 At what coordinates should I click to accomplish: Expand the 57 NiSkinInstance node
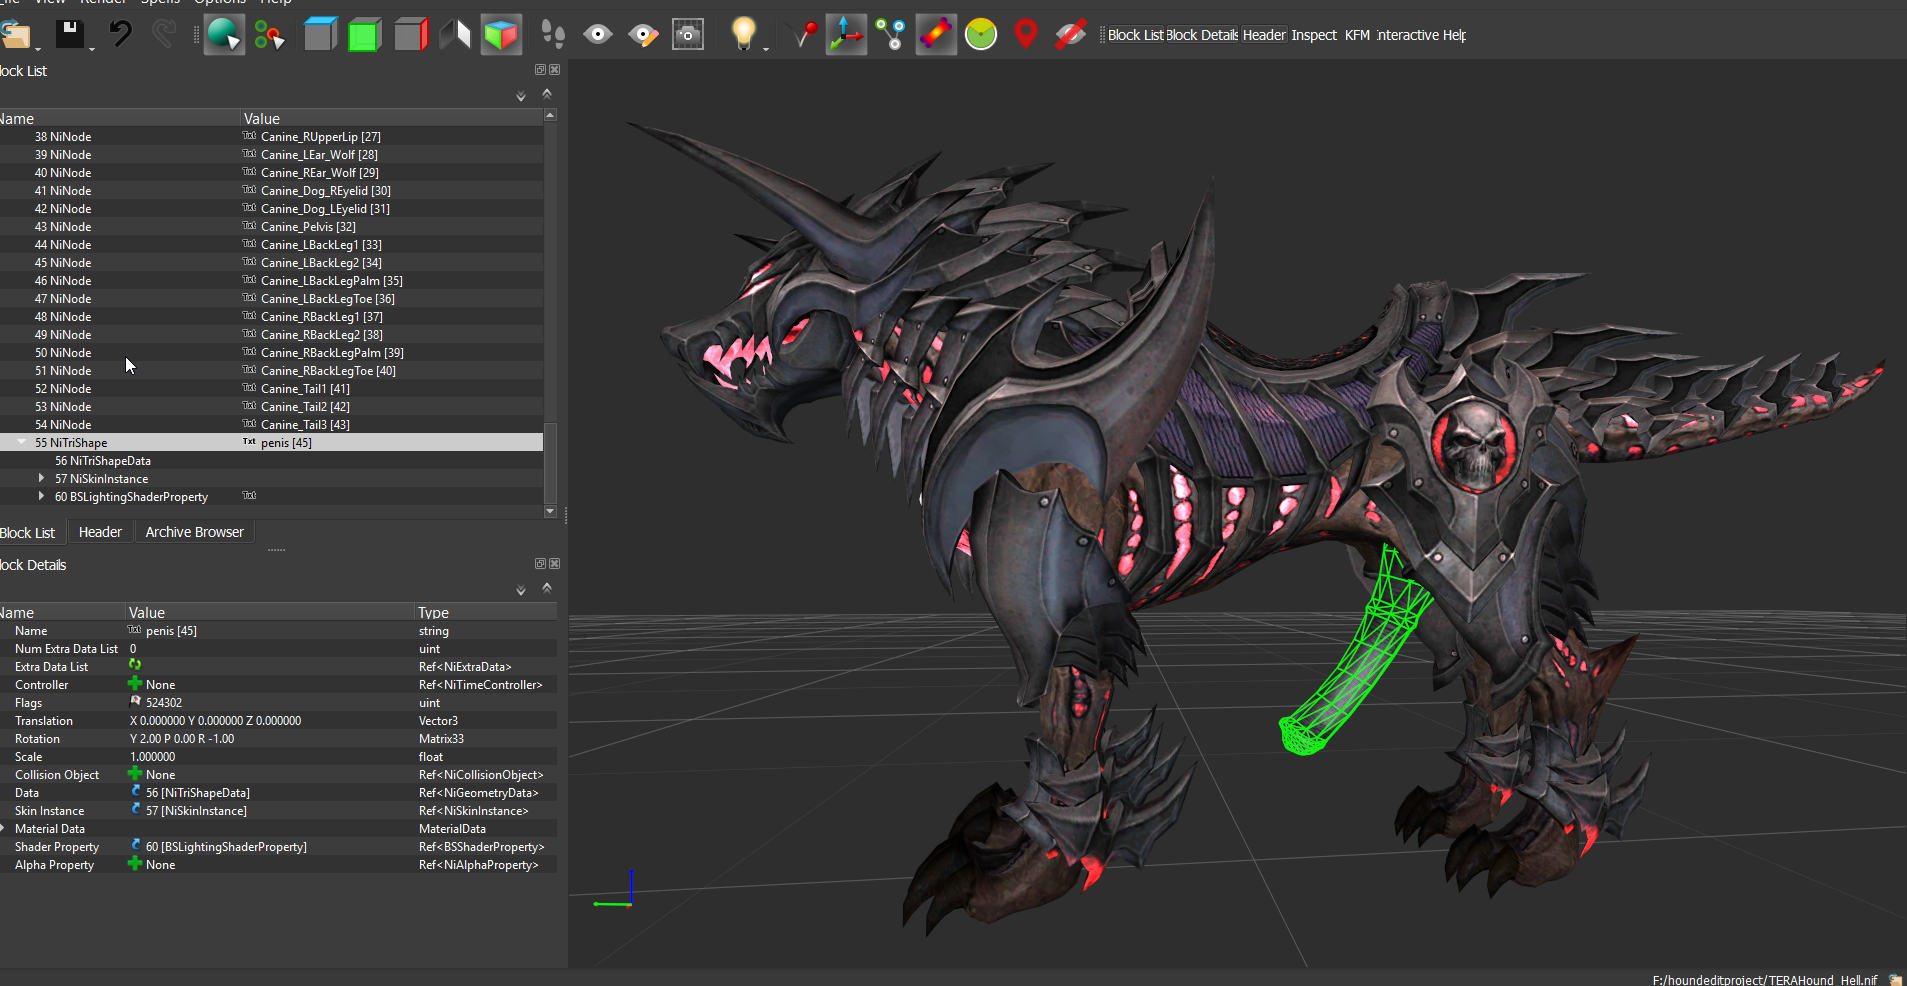tap(41, 478)
